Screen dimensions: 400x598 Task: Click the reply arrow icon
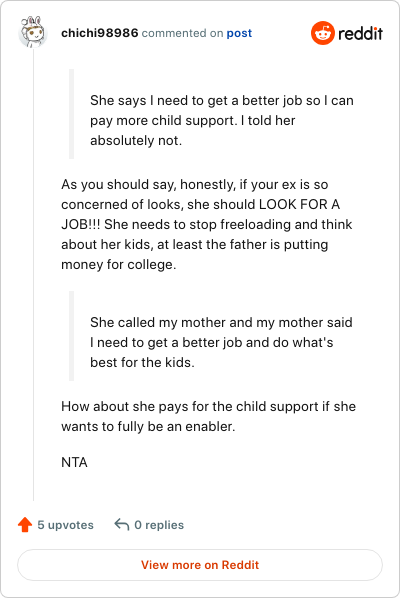(122, 524)
